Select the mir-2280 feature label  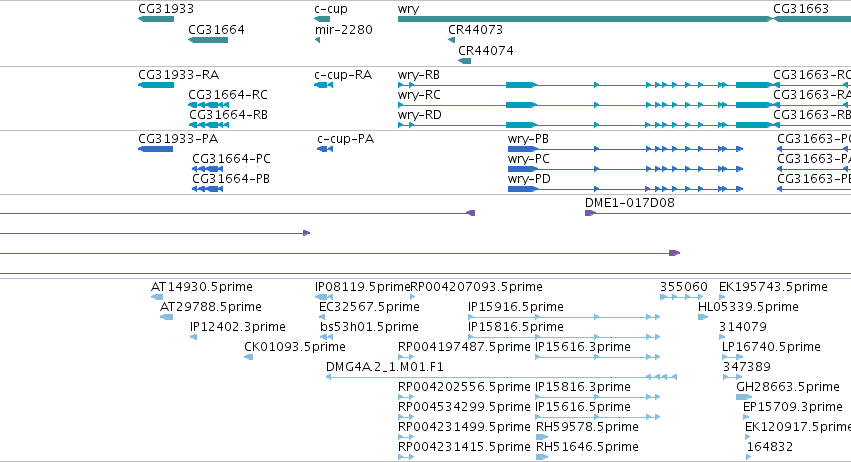344,29
